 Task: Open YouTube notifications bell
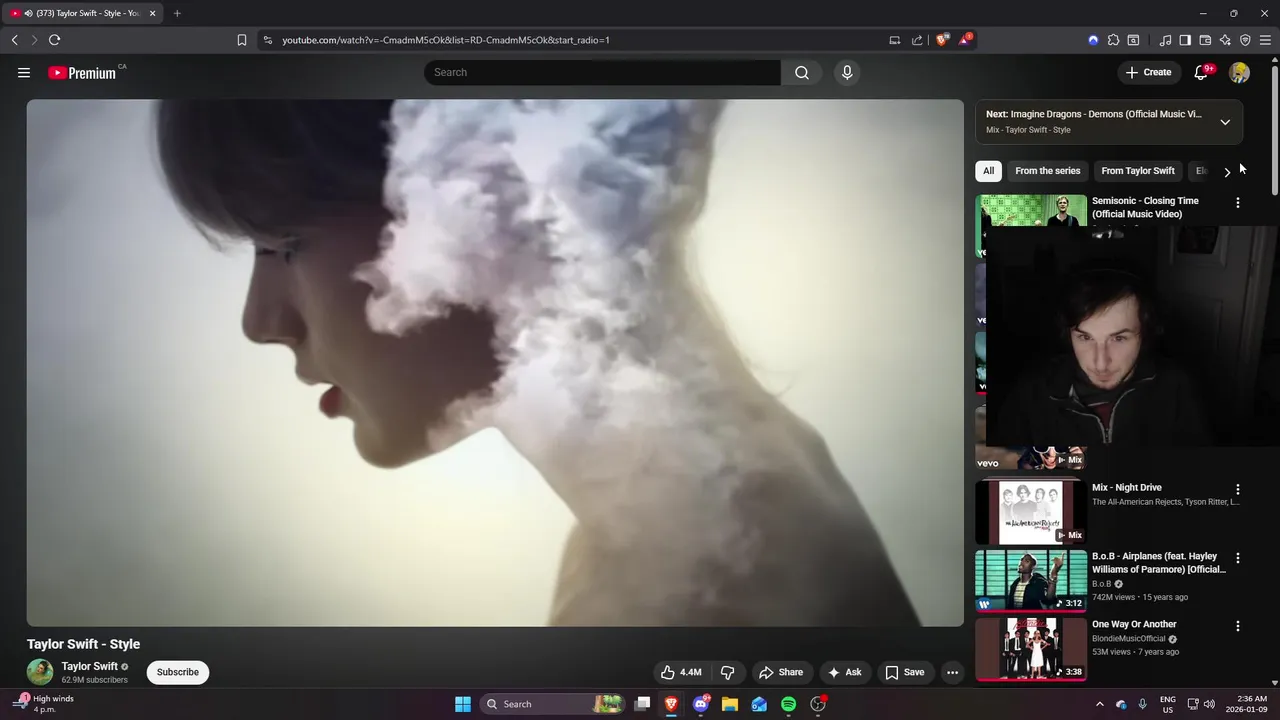click(1203, 72)
